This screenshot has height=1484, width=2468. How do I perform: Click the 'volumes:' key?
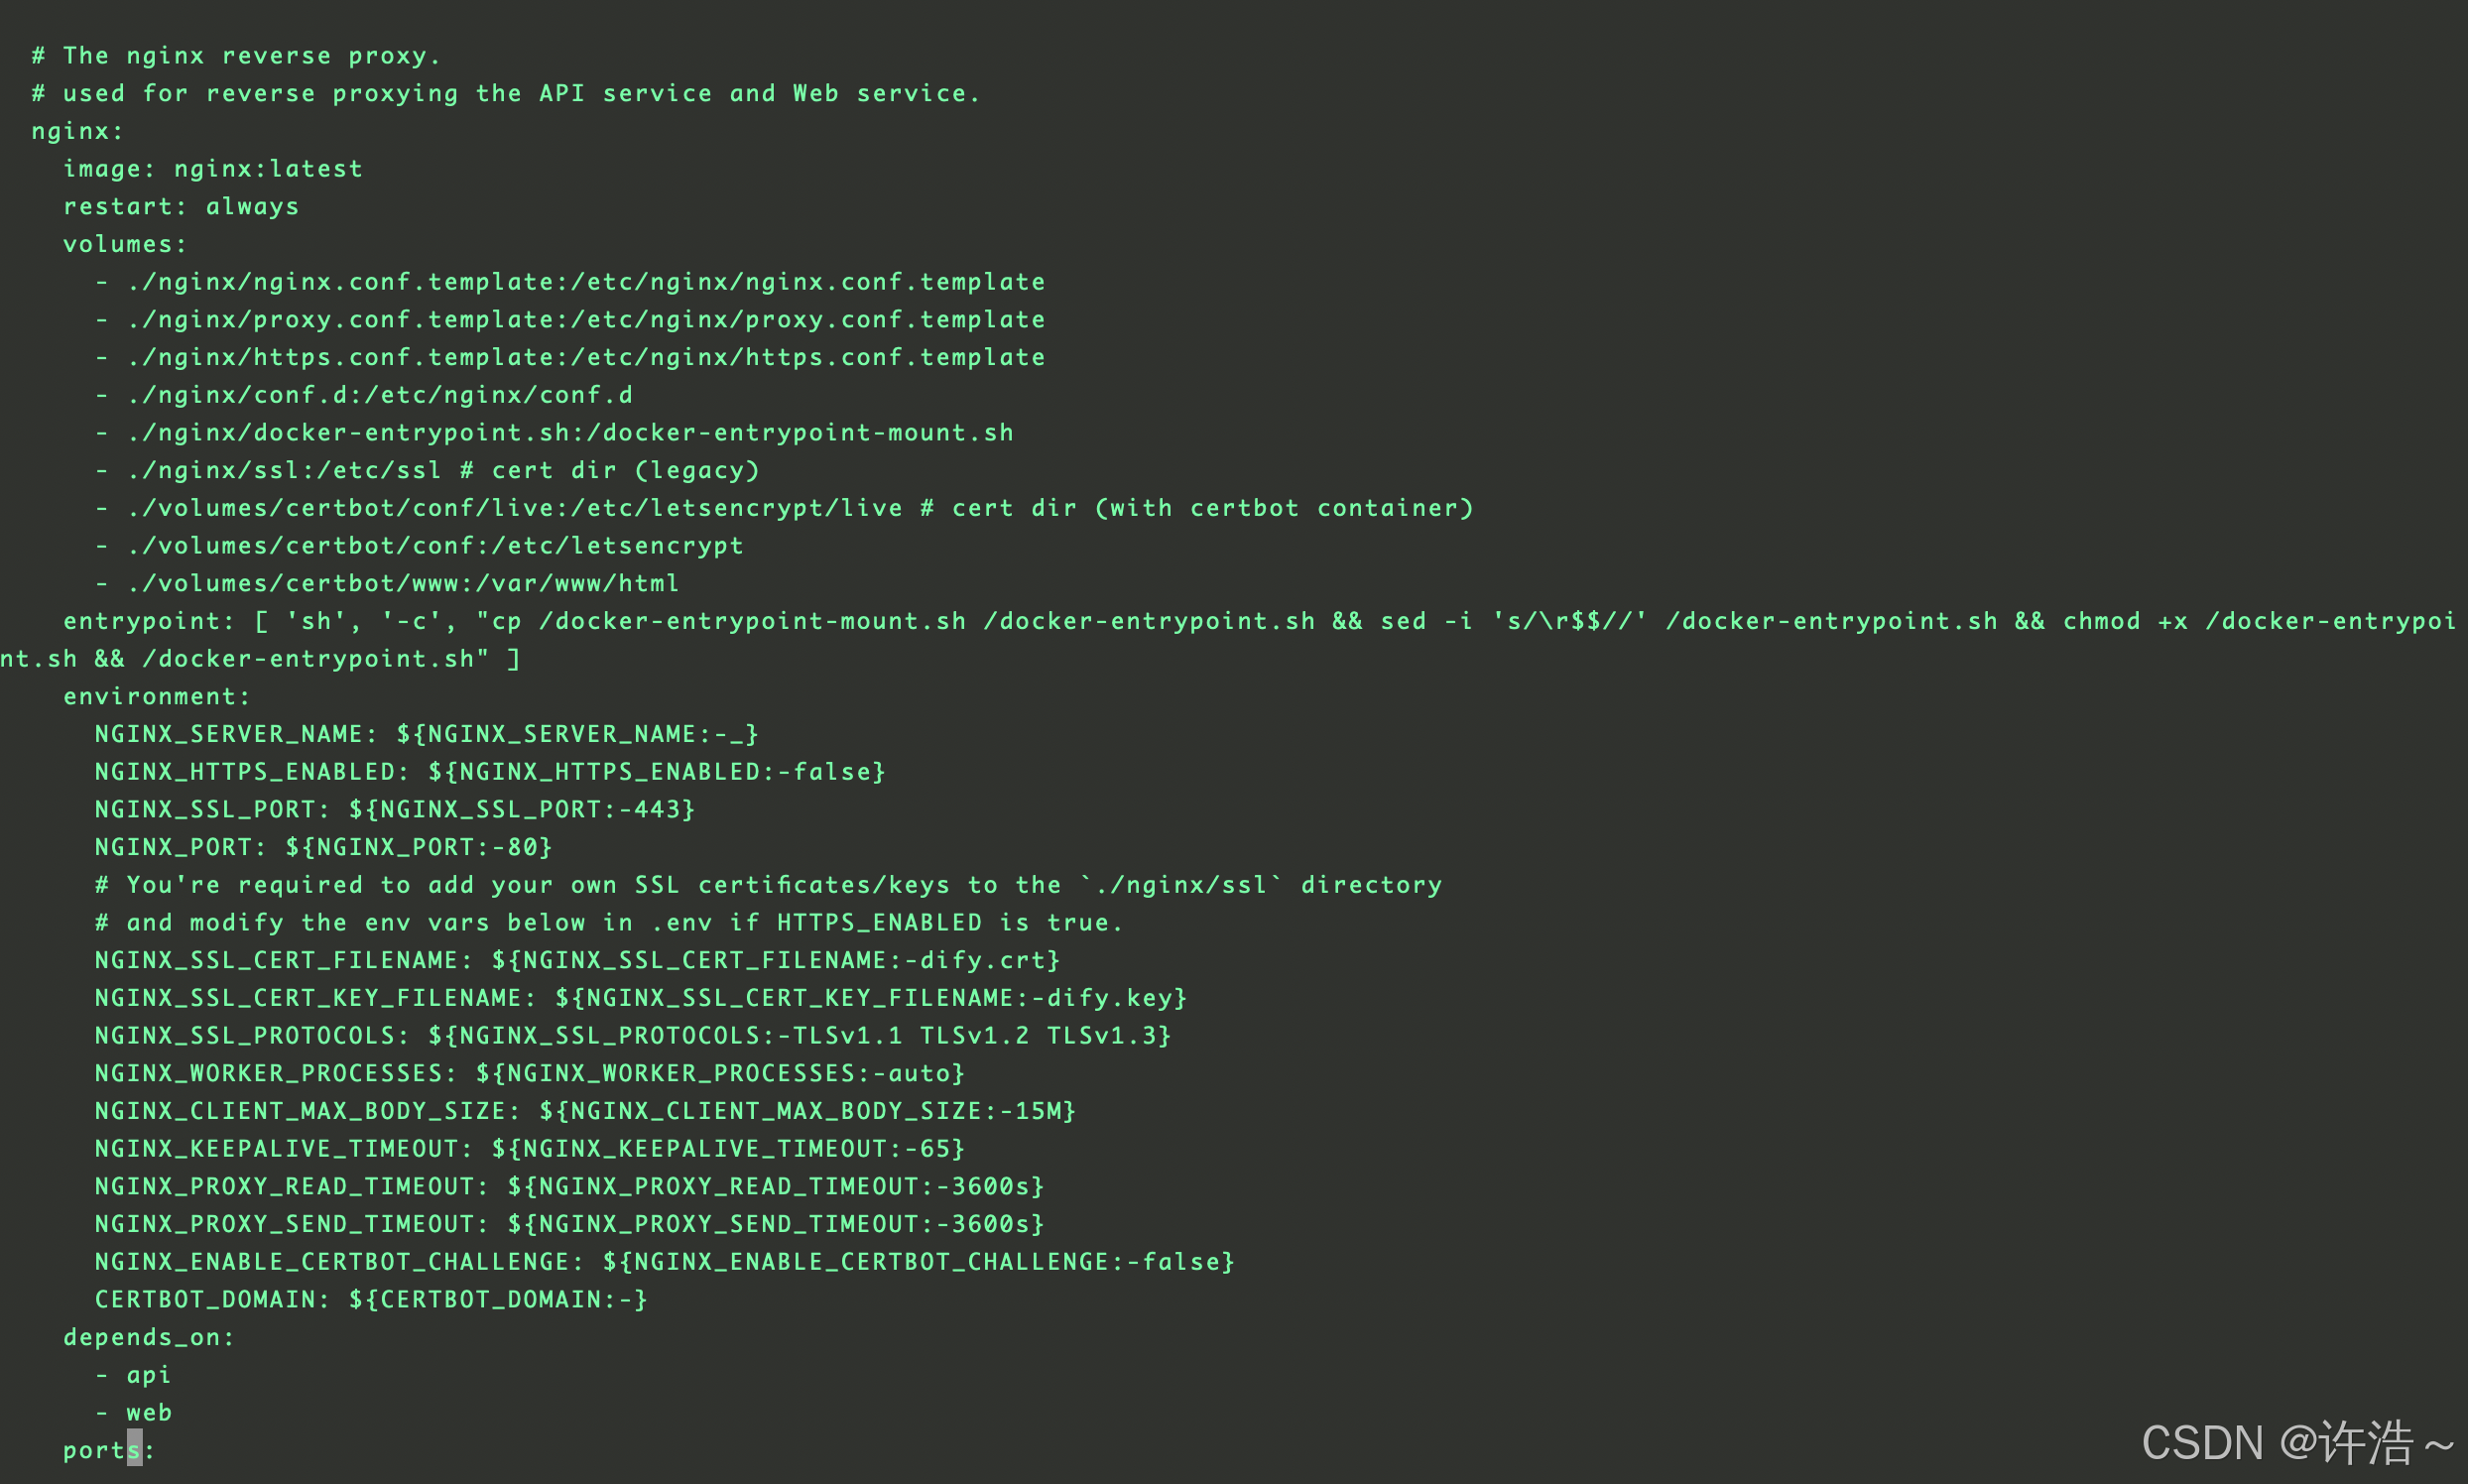[x=125, y=244]
